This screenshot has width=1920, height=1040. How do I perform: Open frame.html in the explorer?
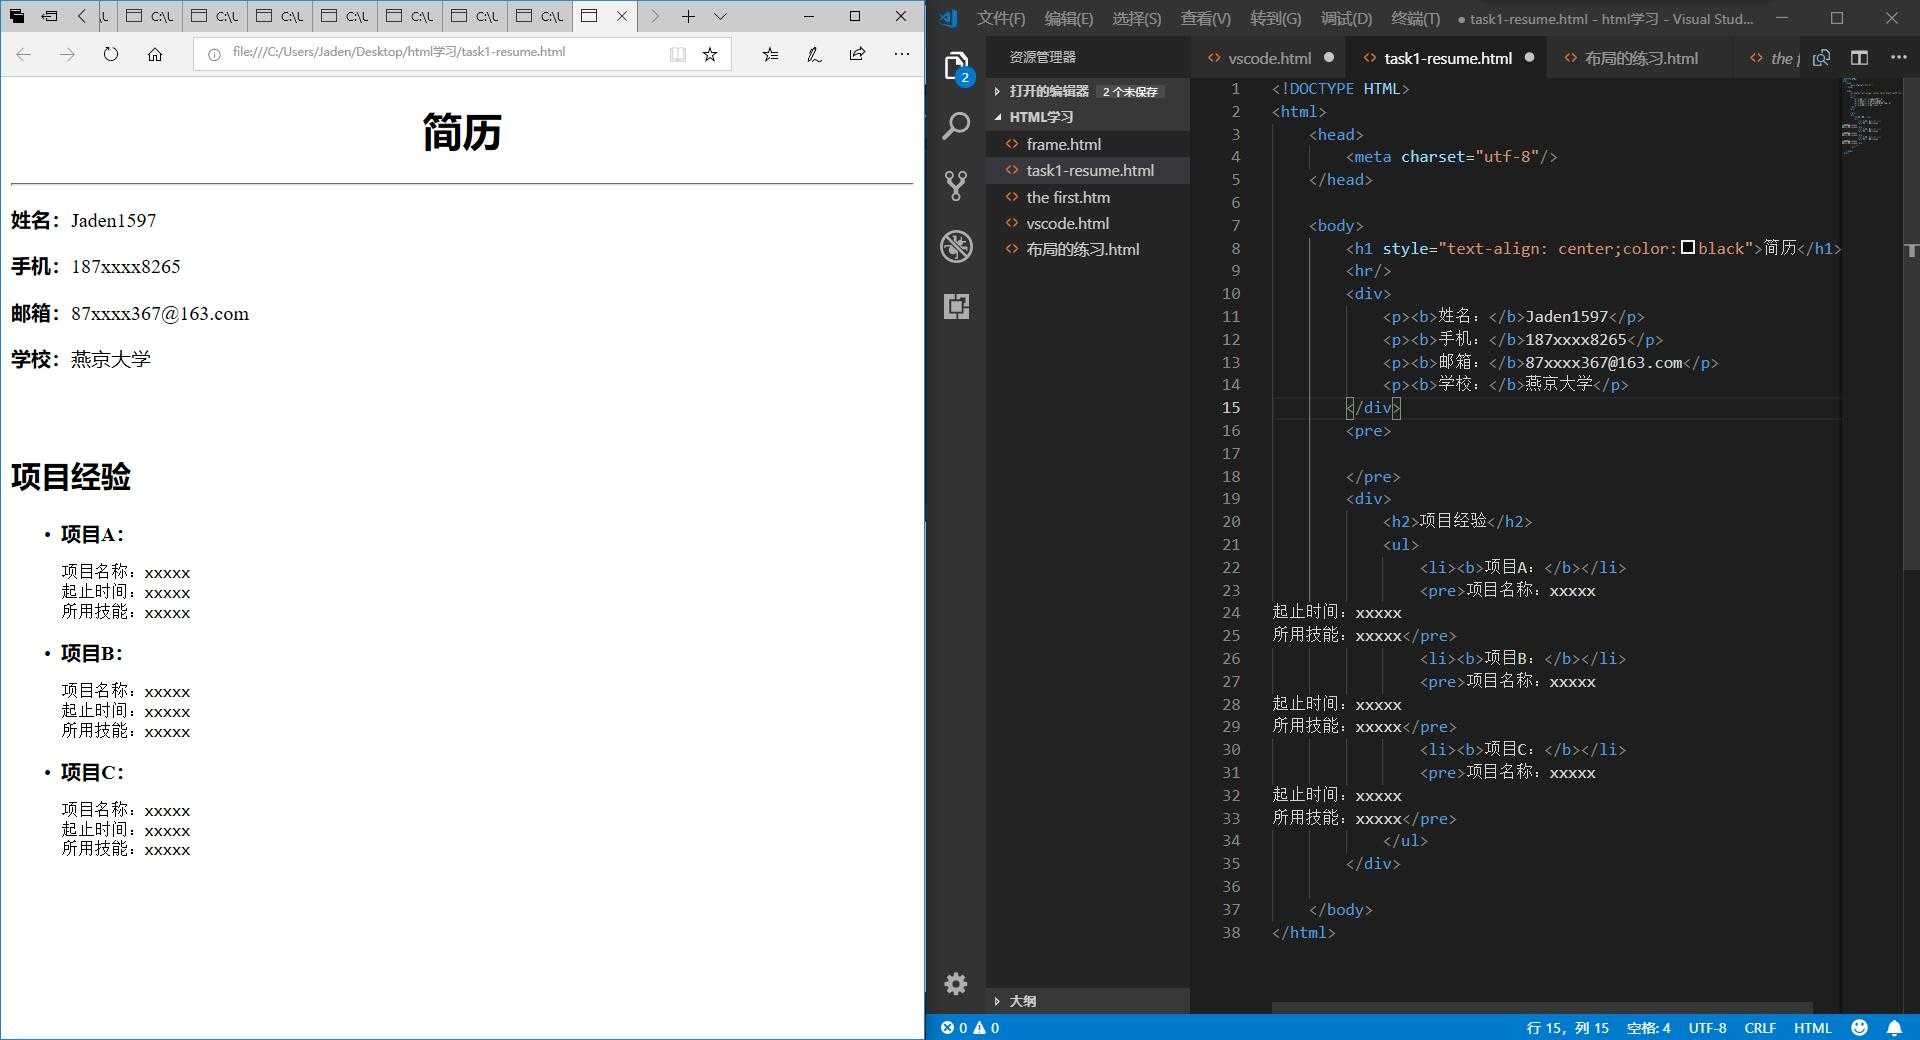1088,144
